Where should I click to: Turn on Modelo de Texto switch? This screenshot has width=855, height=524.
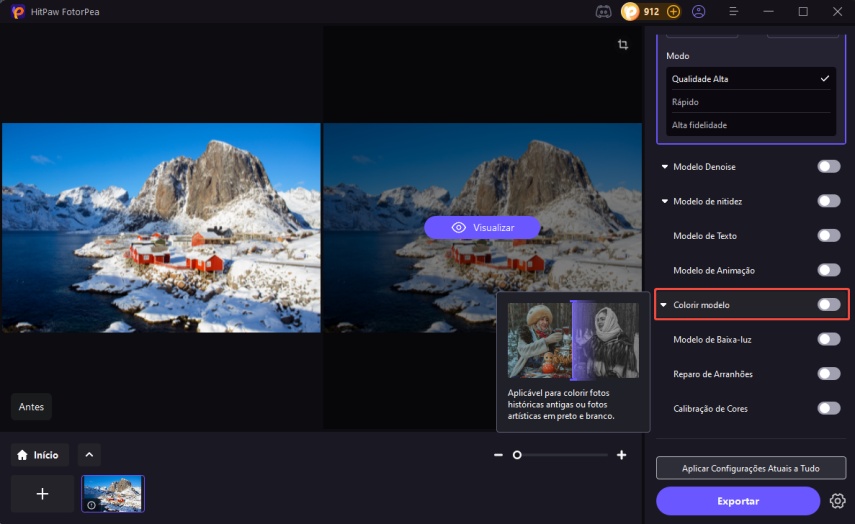pos(829,236)
